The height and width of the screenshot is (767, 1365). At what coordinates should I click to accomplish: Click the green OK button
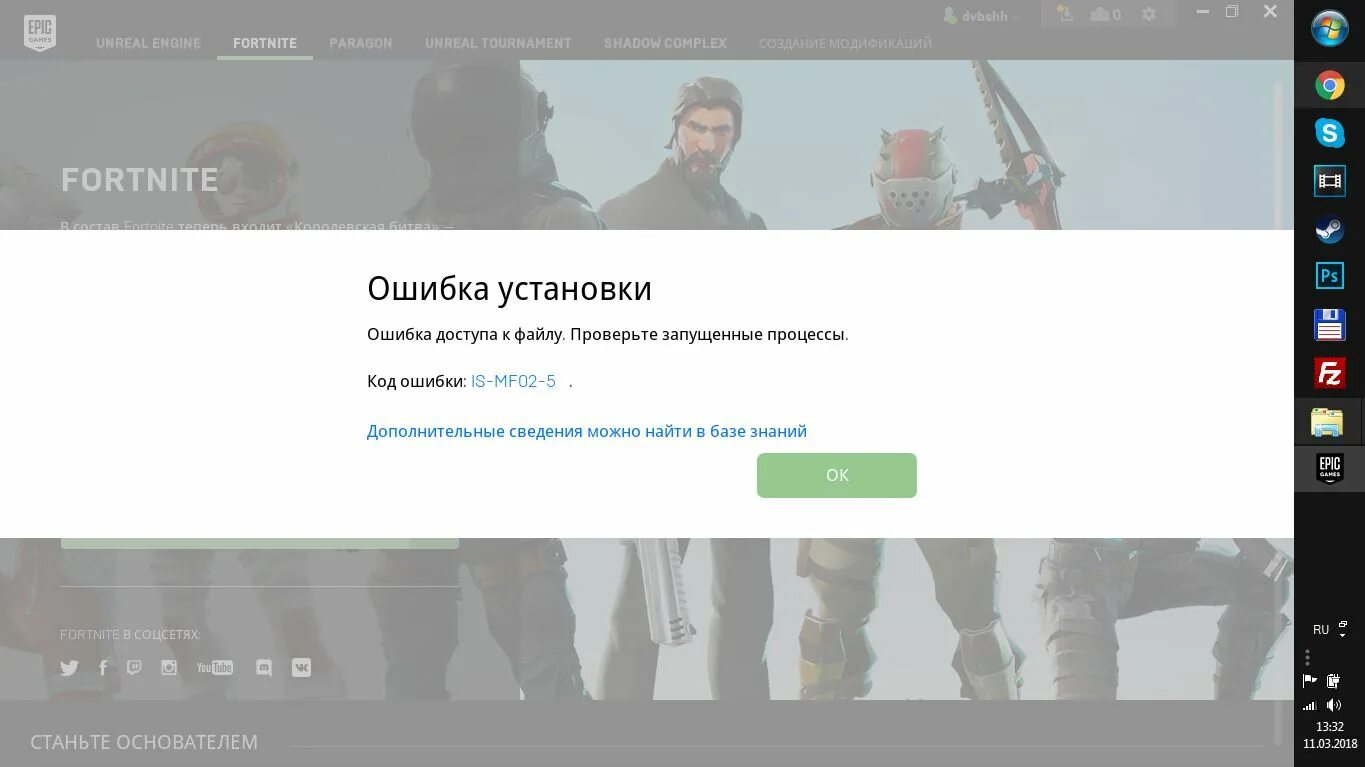click(x=836, y=475)
